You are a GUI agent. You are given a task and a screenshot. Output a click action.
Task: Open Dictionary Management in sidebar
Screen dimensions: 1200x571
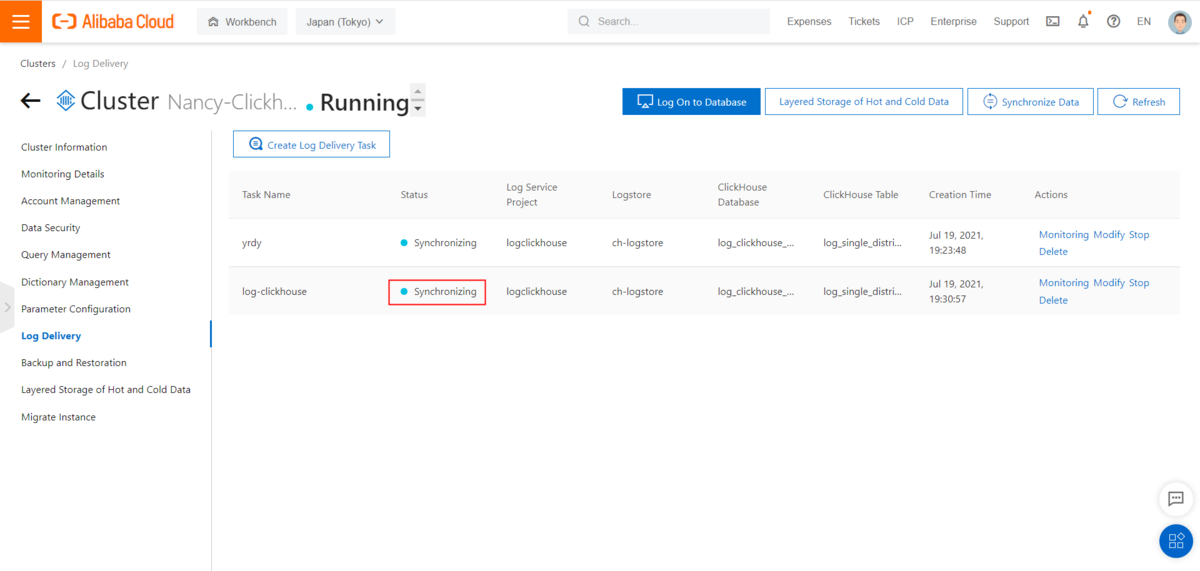pyautogui.click(x=75, y=282)
